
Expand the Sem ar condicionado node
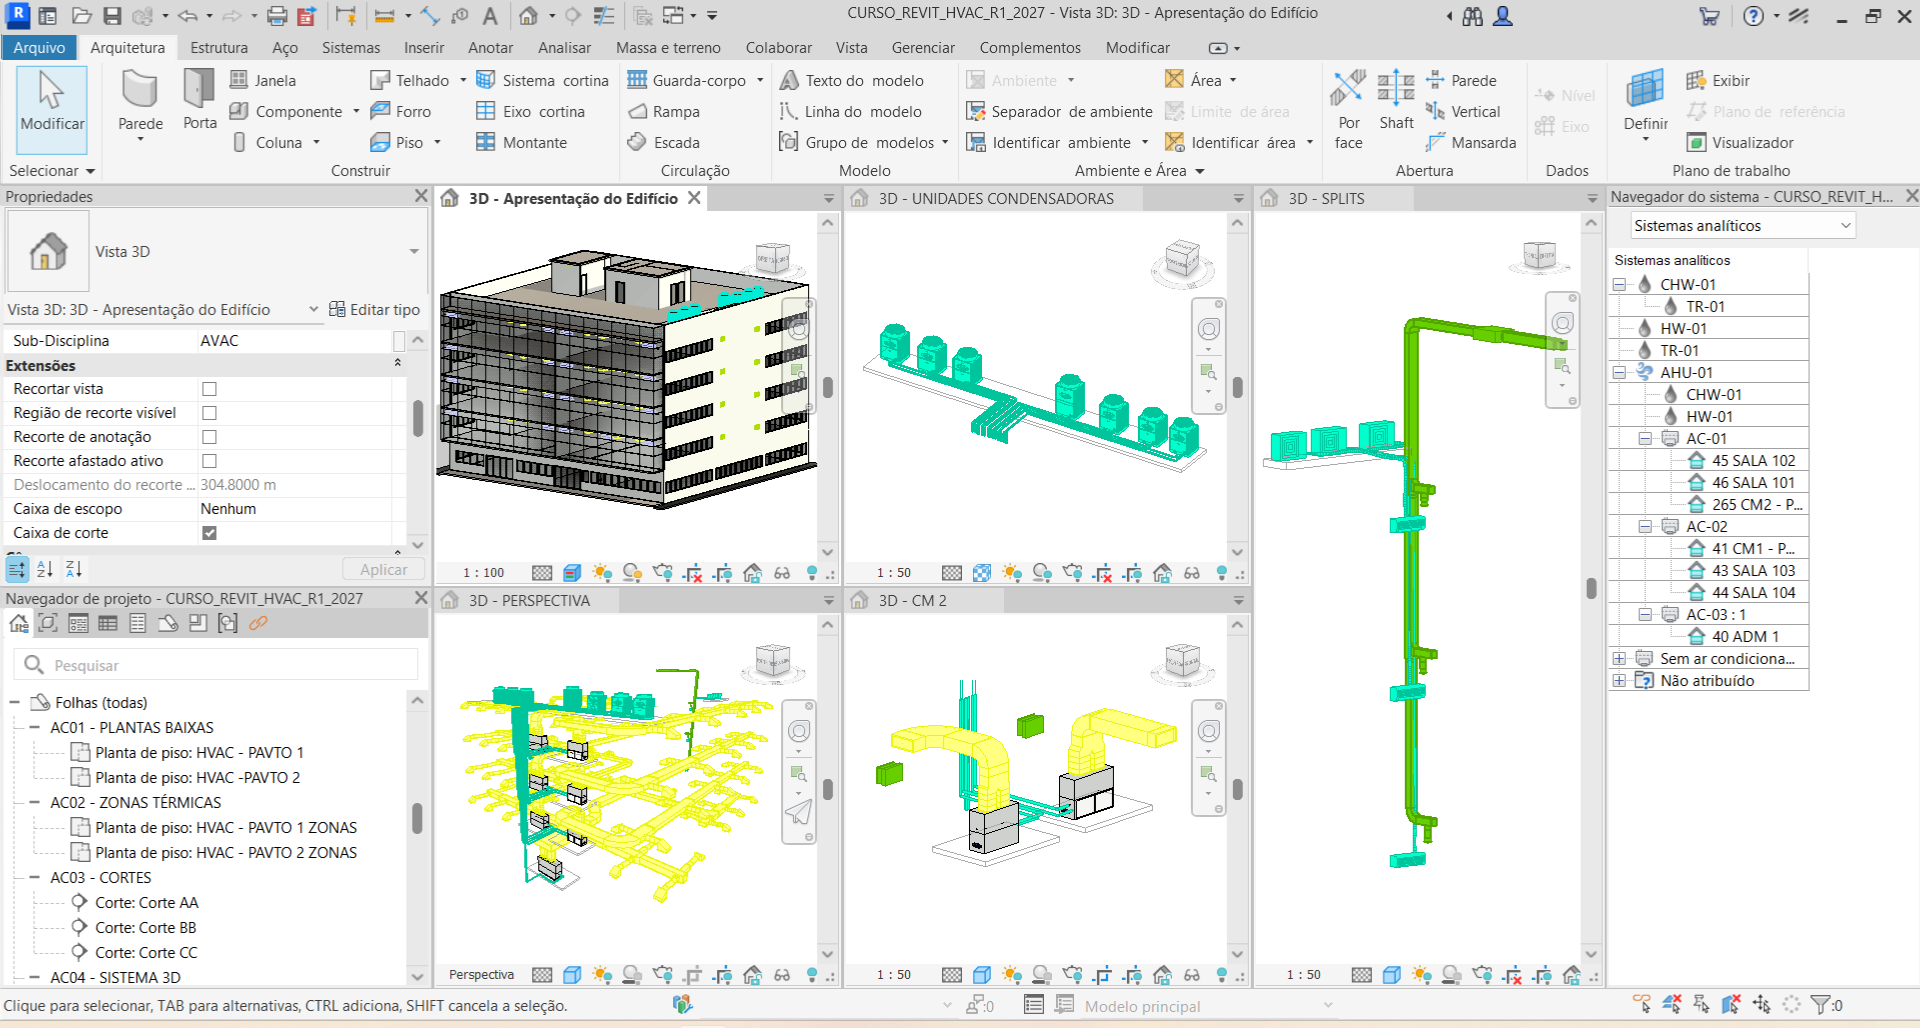(1619, 659)
